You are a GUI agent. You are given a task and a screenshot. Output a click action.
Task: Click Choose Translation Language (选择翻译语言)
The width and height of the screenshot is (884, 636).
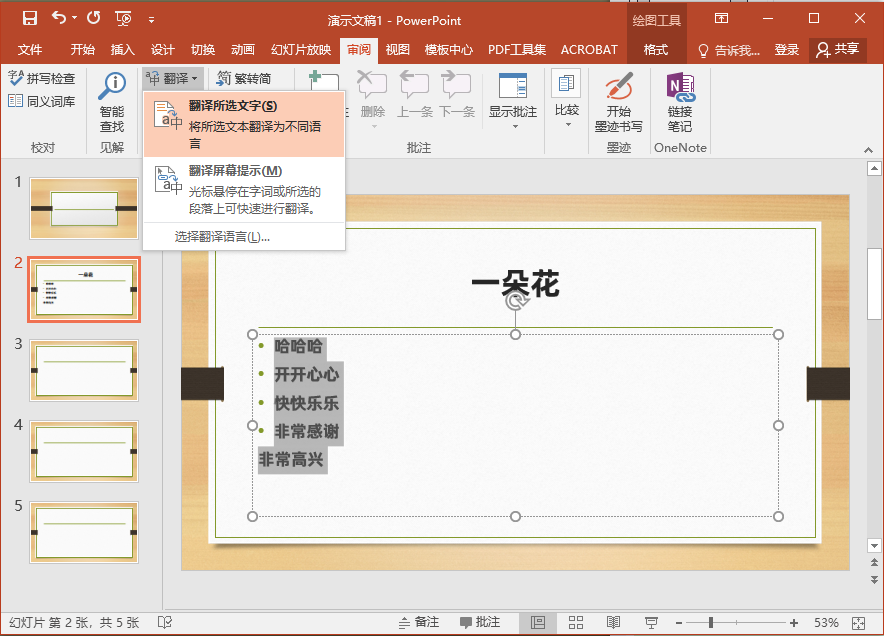(222, 237)
